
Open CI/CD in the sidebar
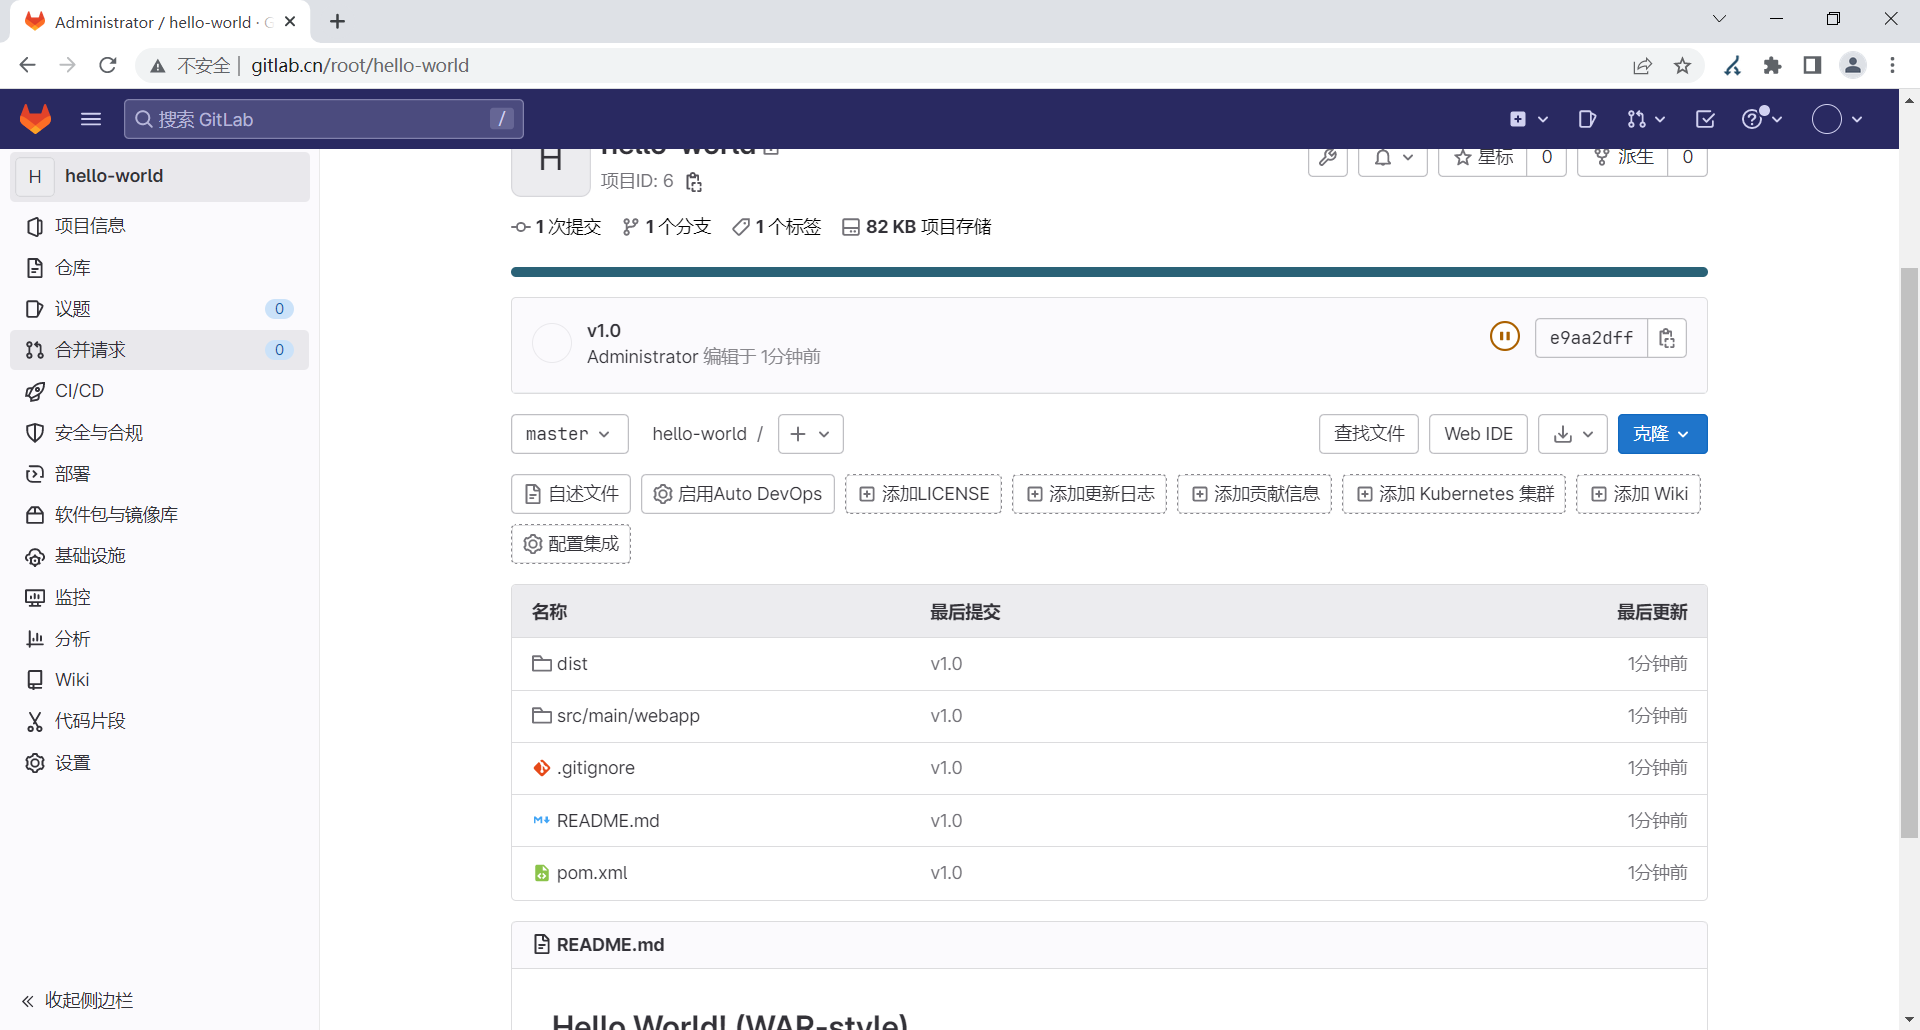[x=160, y=391]
